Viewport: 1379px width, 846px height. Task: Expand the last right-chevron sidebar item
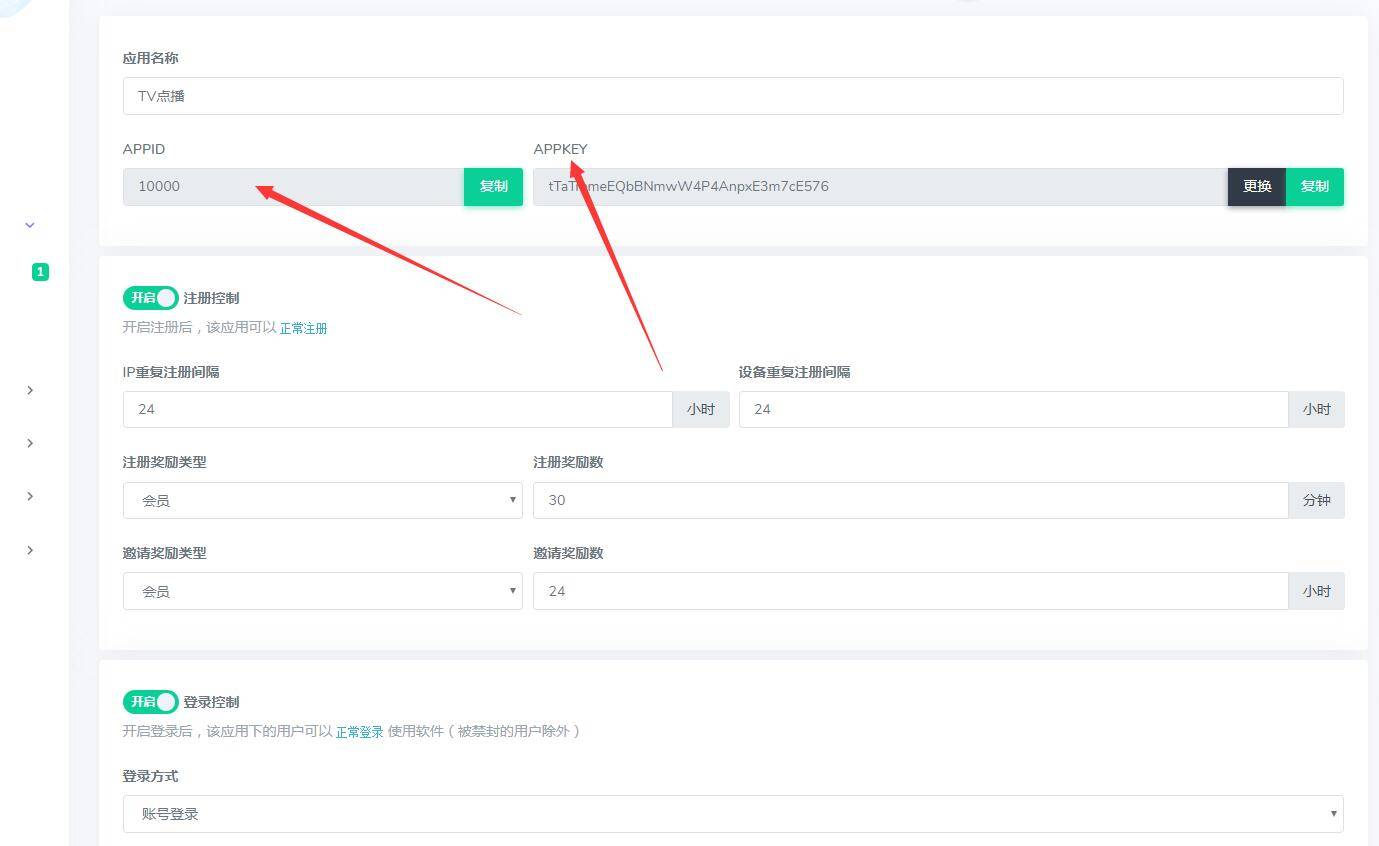[30, 550]
